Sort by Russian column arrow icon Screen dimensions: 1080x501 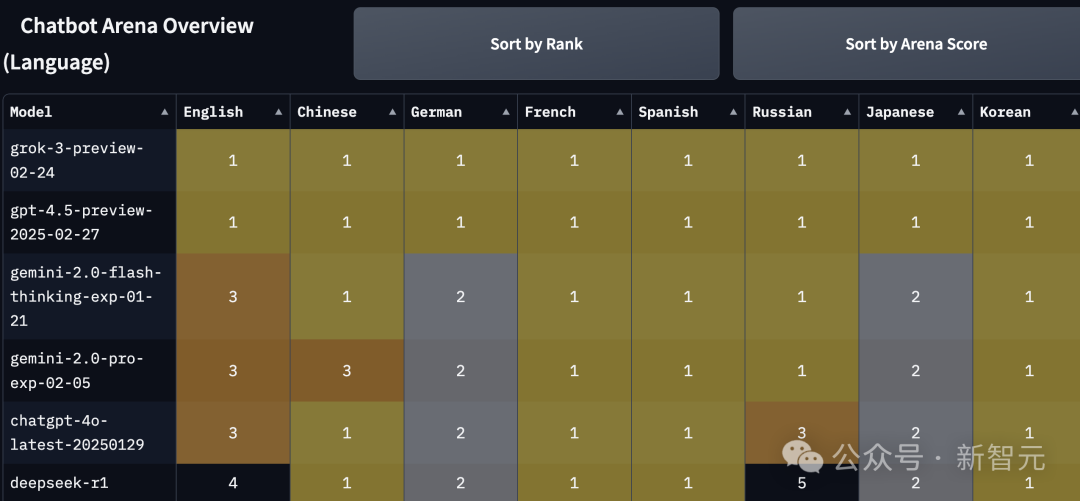847,112
